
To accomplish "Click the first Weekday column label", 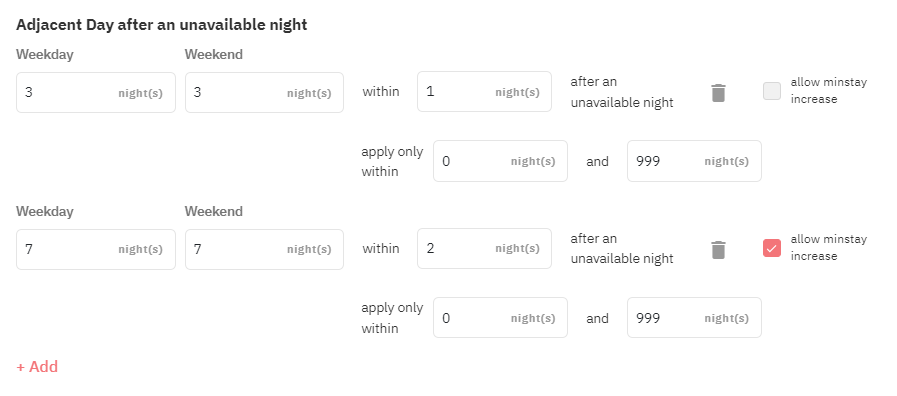I will [45, 54].
